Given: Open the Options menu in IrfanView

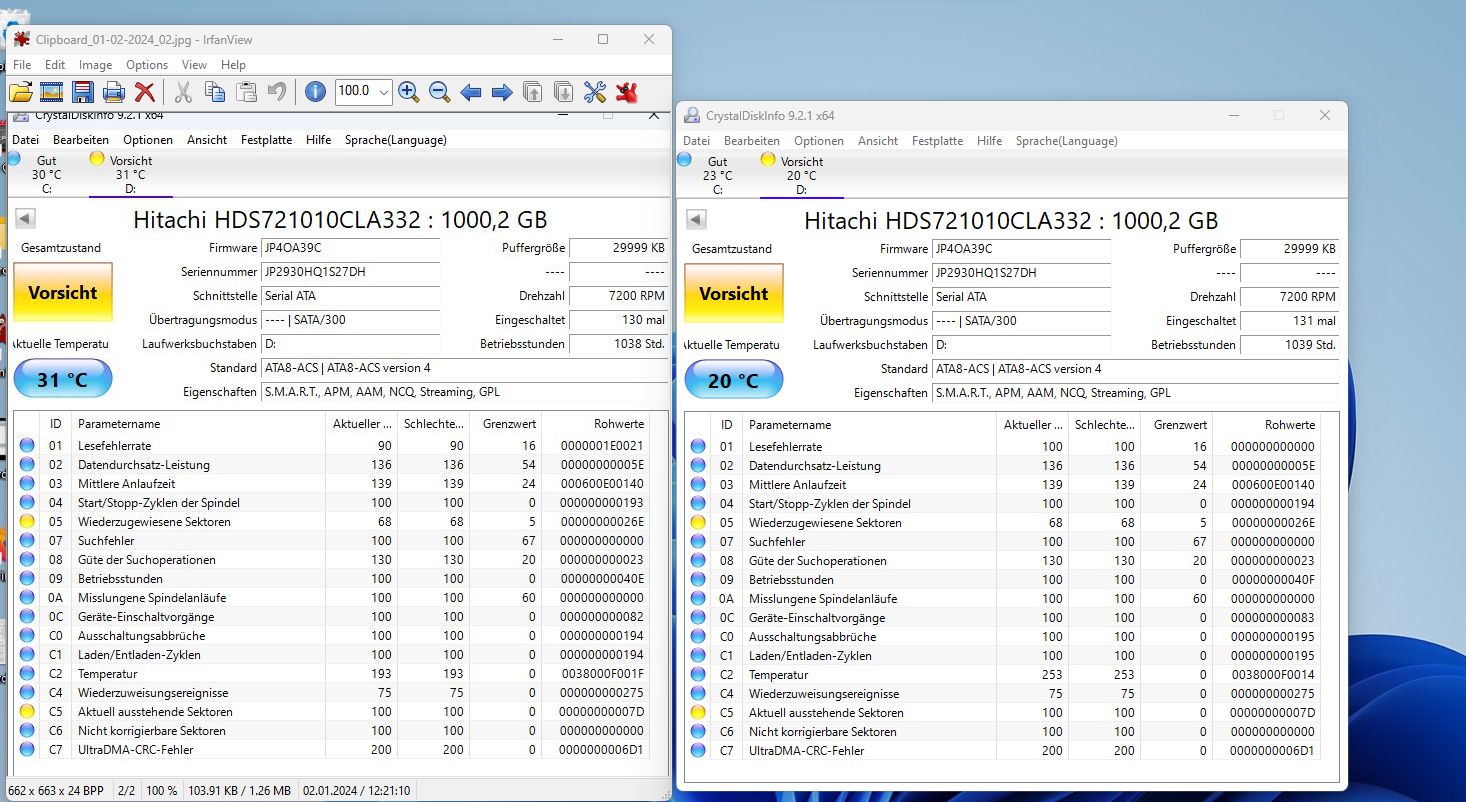Looking at the screenshot, I should click(147, 65).
